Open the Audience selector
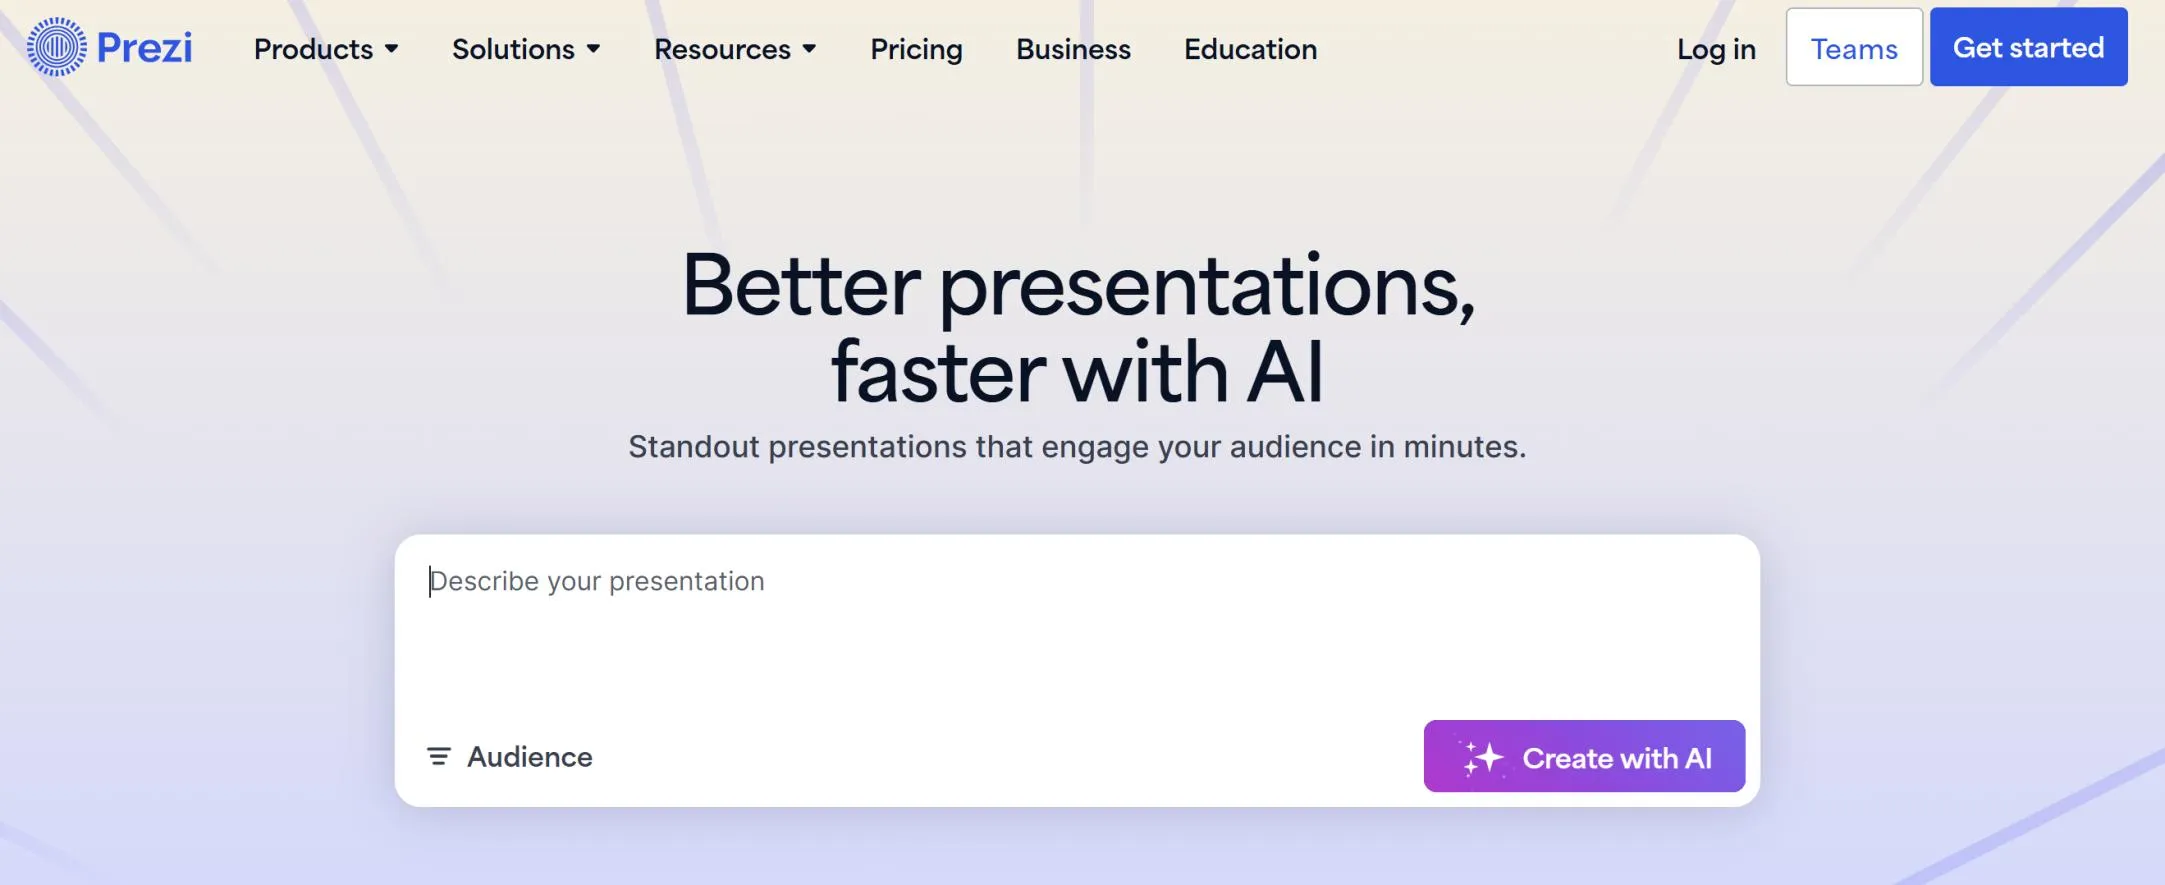2165x885 pixels. coord(530,757)
